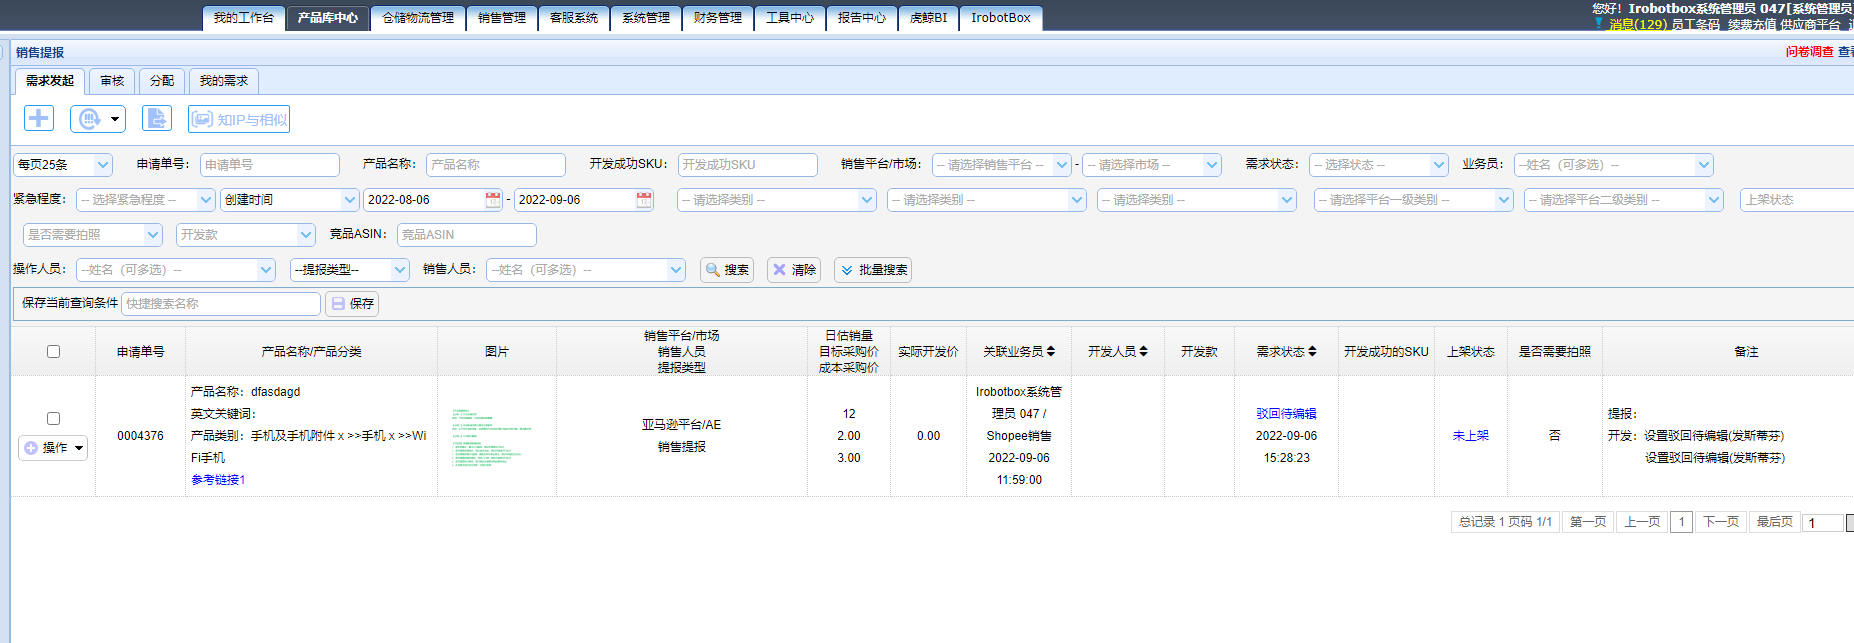Open the 请选择平台二级类别 dropdown

1624,200
